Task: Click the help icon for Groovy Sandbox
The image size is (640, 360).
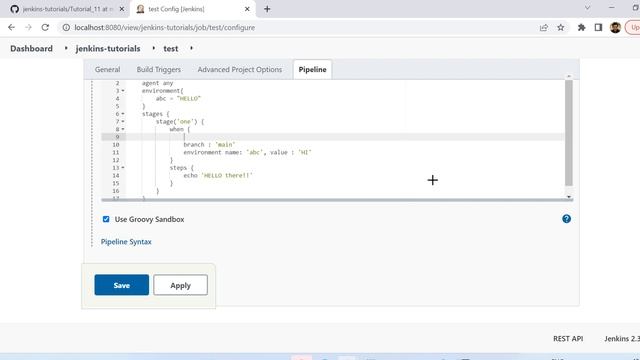Action: click(x=567, y=219)
